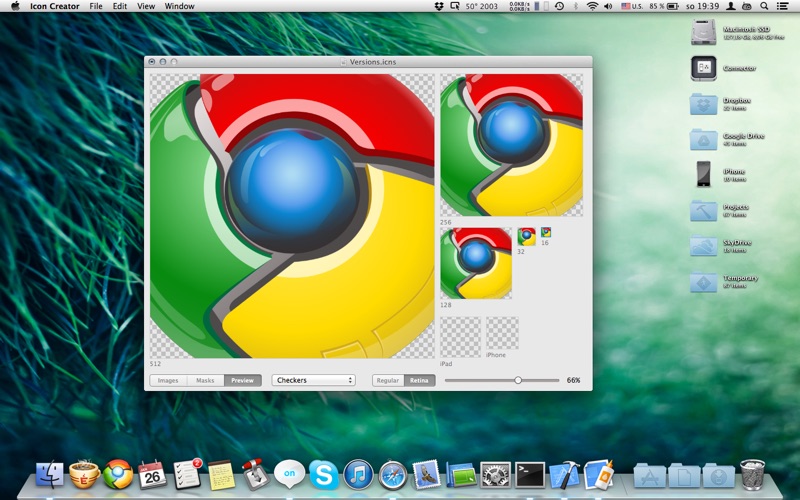
Task: Click the Versions.icns window title
Action: (372, 62)
